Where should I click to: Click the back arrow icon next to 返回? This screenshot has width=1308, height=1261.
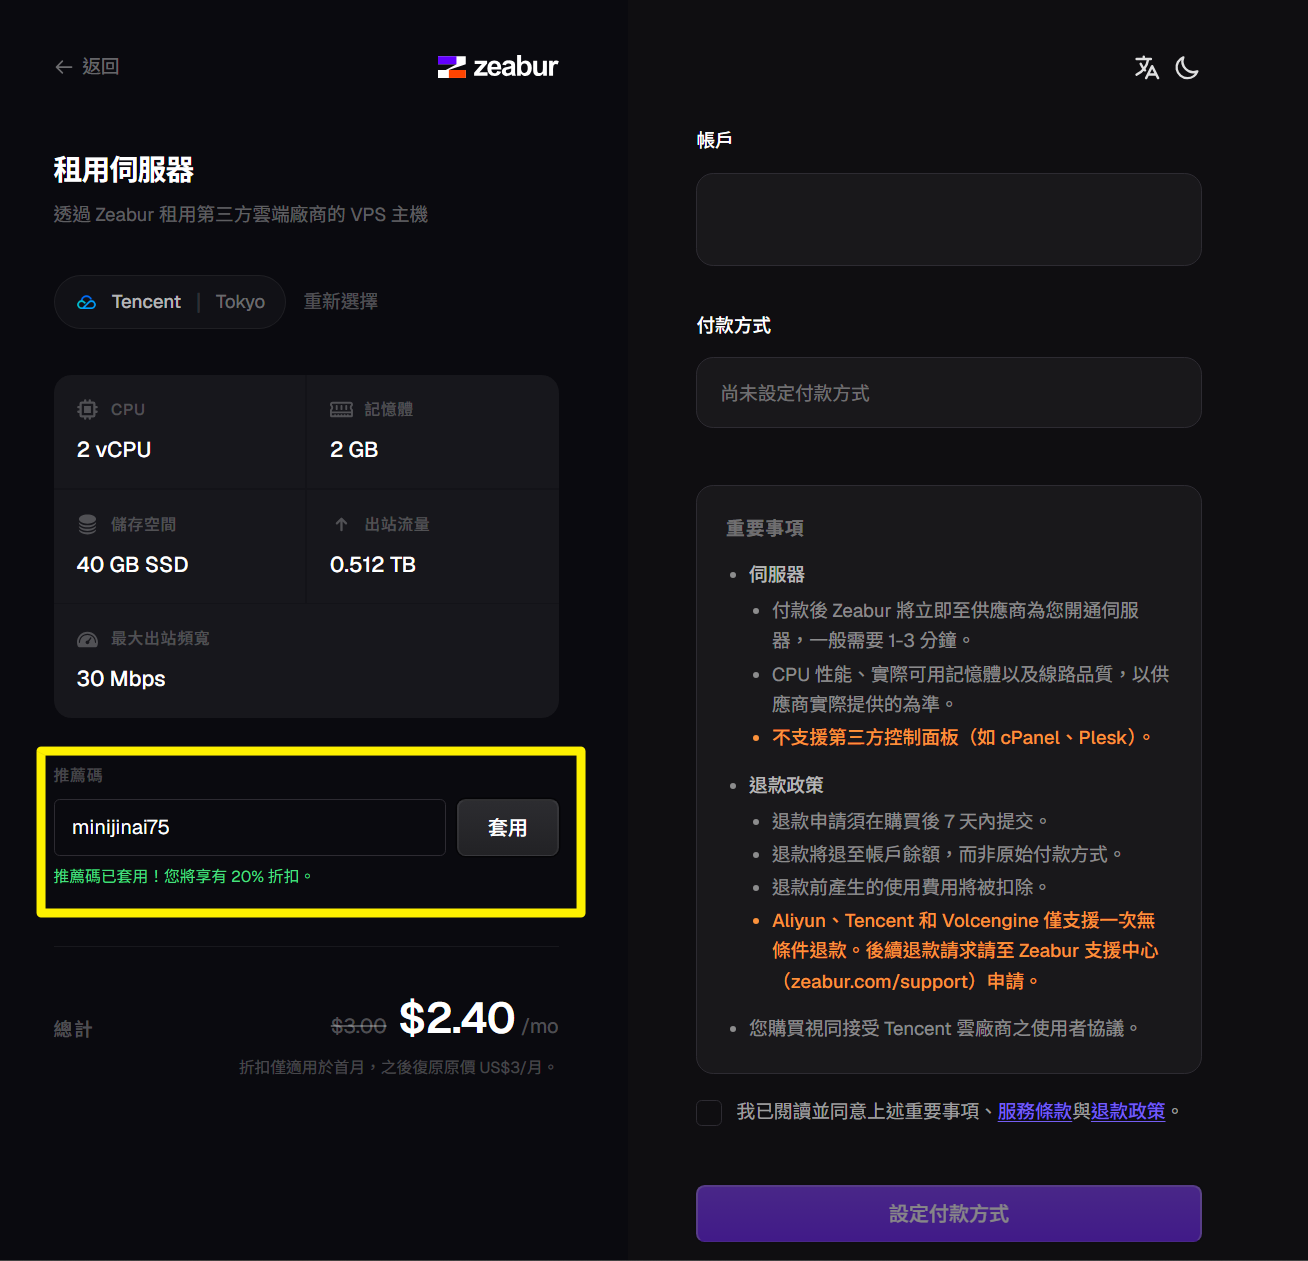pos(64,67)
